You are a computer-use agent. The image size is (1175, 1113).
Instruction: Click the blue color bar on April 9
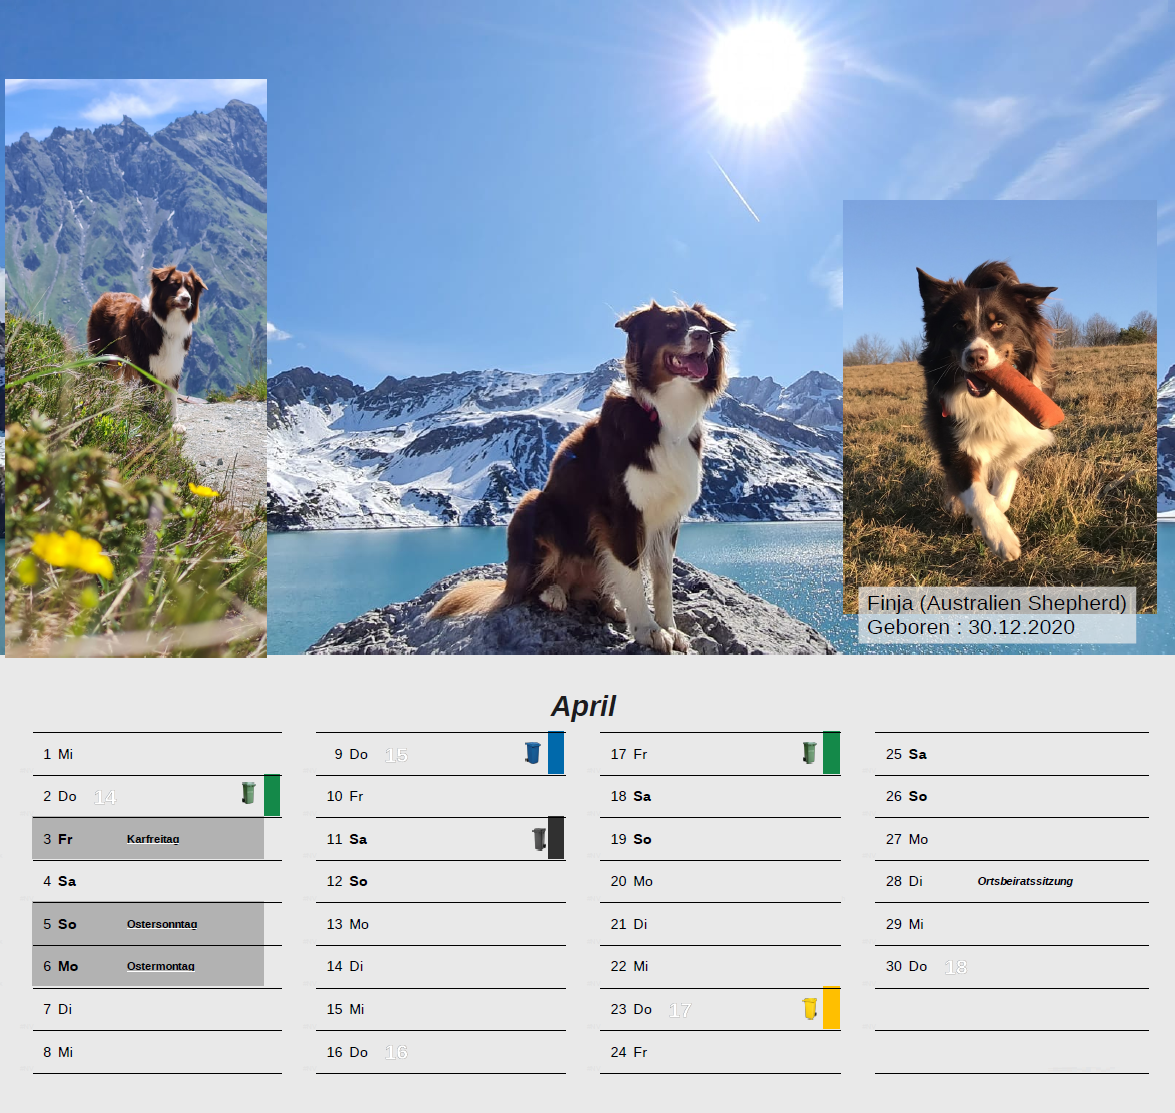point(556,753)
